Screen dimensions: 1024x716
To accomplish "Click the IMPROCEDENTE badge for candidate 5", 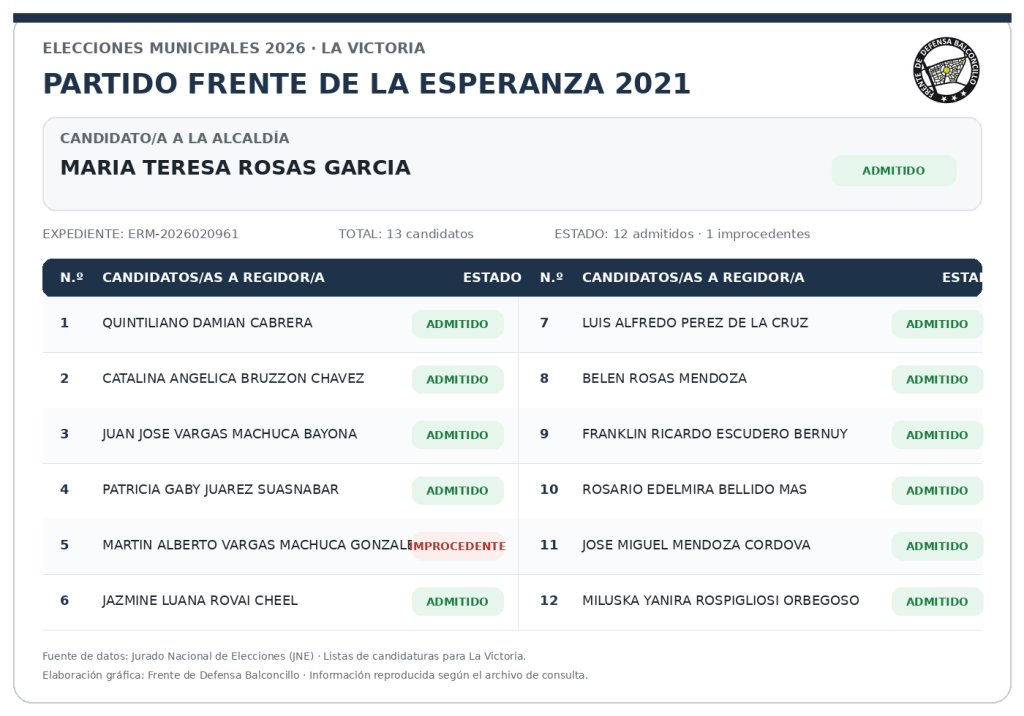I will (458, 546).
